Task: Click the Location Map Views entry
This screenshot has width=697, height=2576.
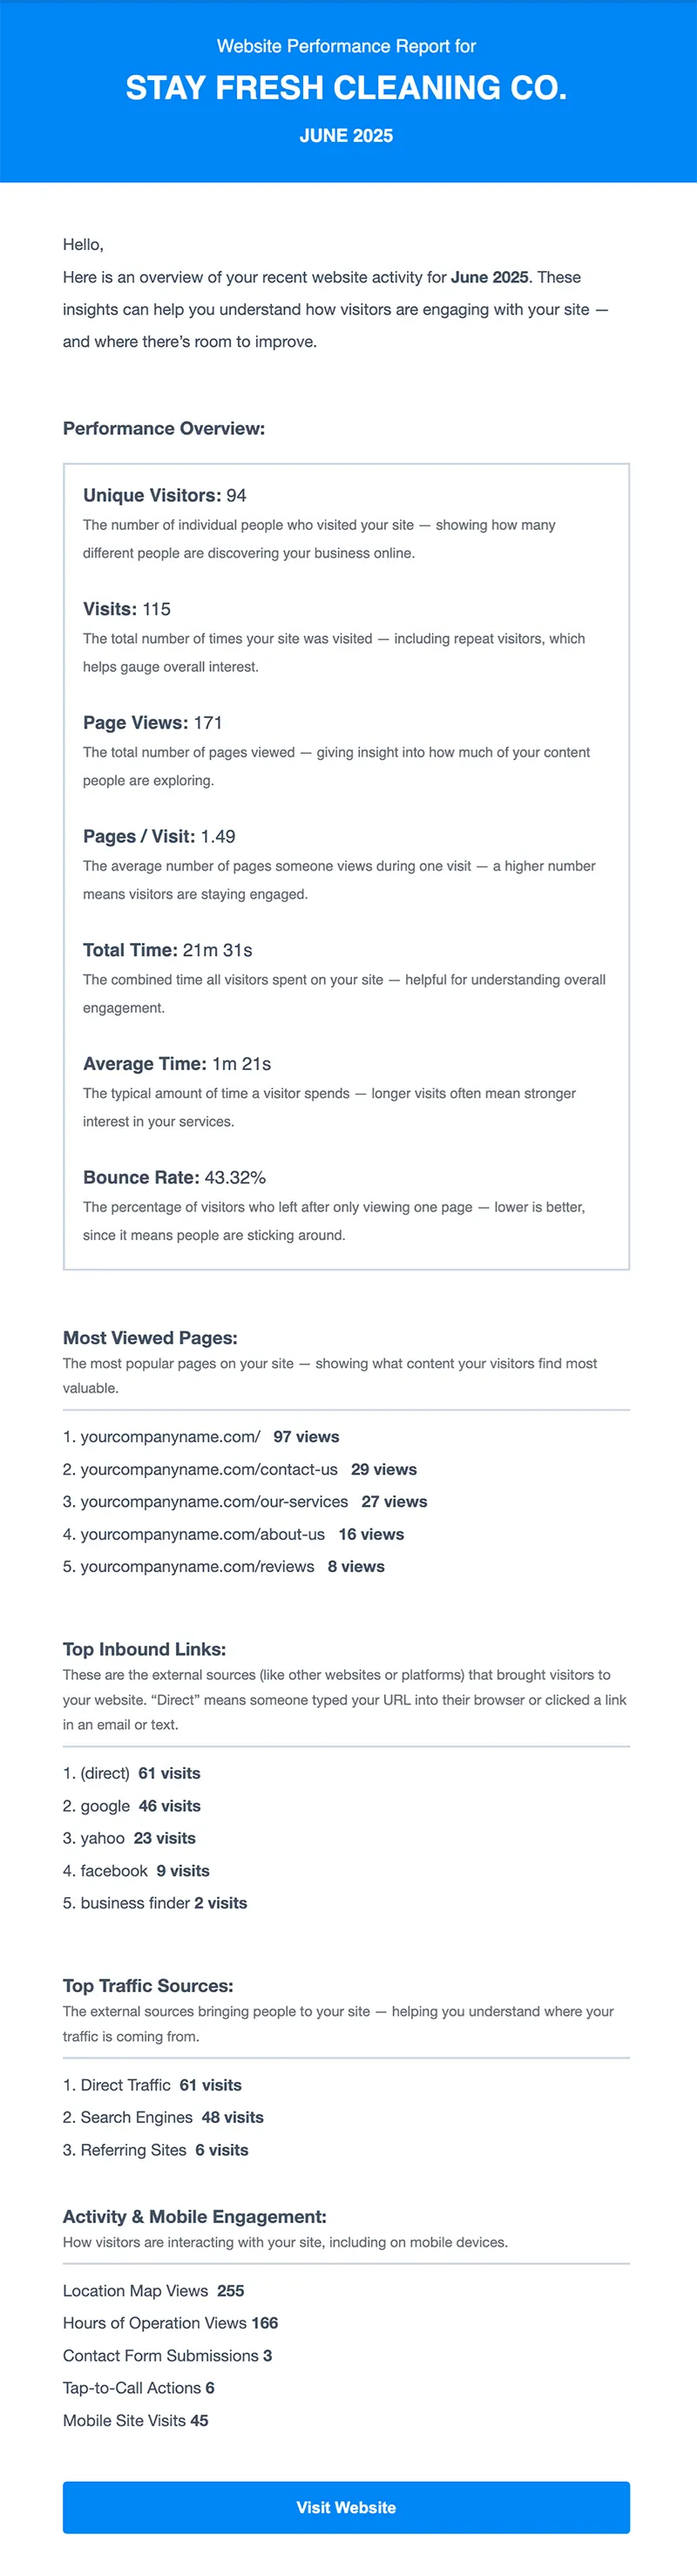Action: (135, 2290)
